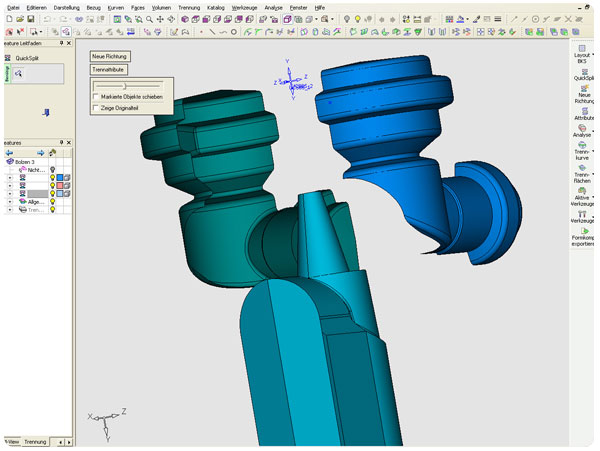Click the Layout BKS icon in right sidebar

click(581, 48)
